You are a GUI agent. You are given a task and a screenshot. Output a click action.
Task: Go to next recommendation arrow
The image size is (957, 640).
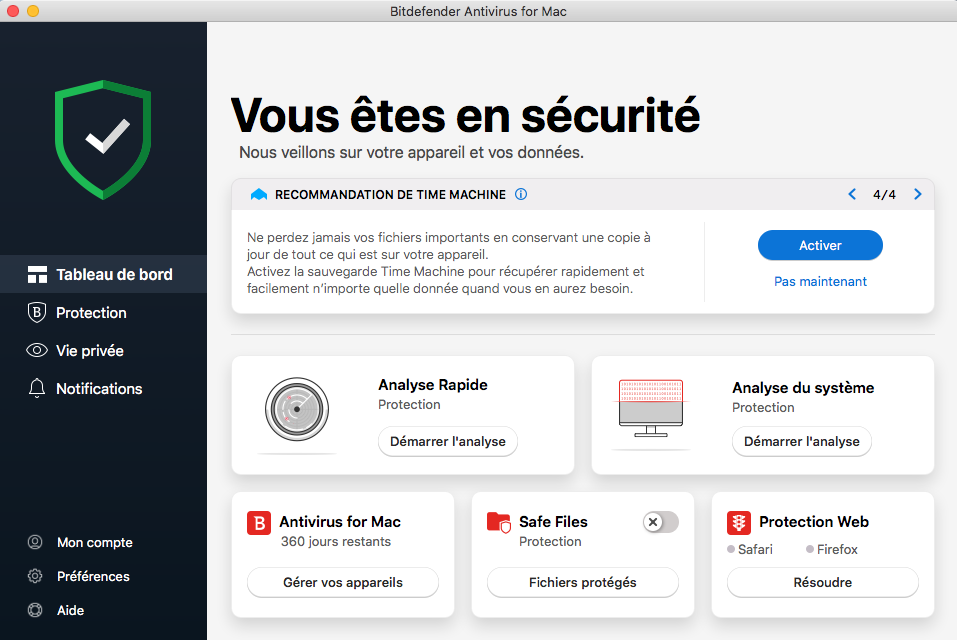click(917, 194)
